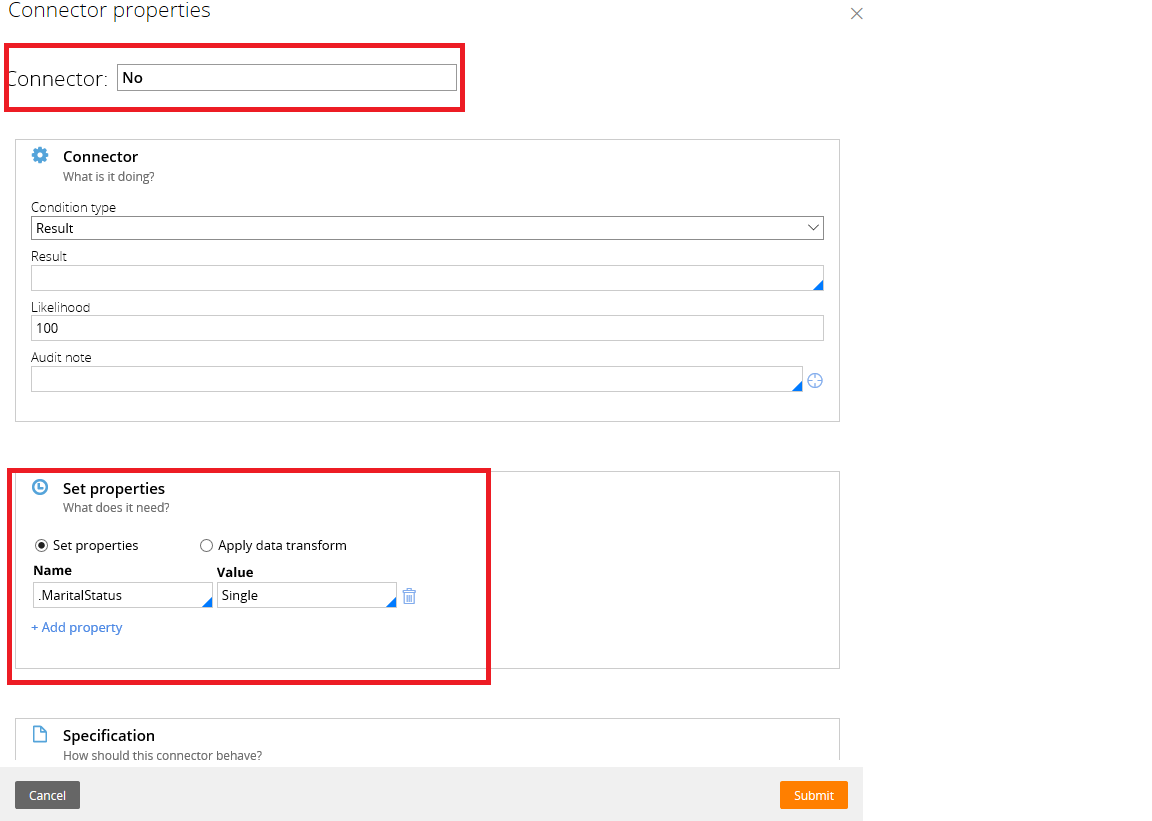This screenshot has width=1152, height=821.
Task: Click the 'Audit note' label
Action: (x=61, y=357)
